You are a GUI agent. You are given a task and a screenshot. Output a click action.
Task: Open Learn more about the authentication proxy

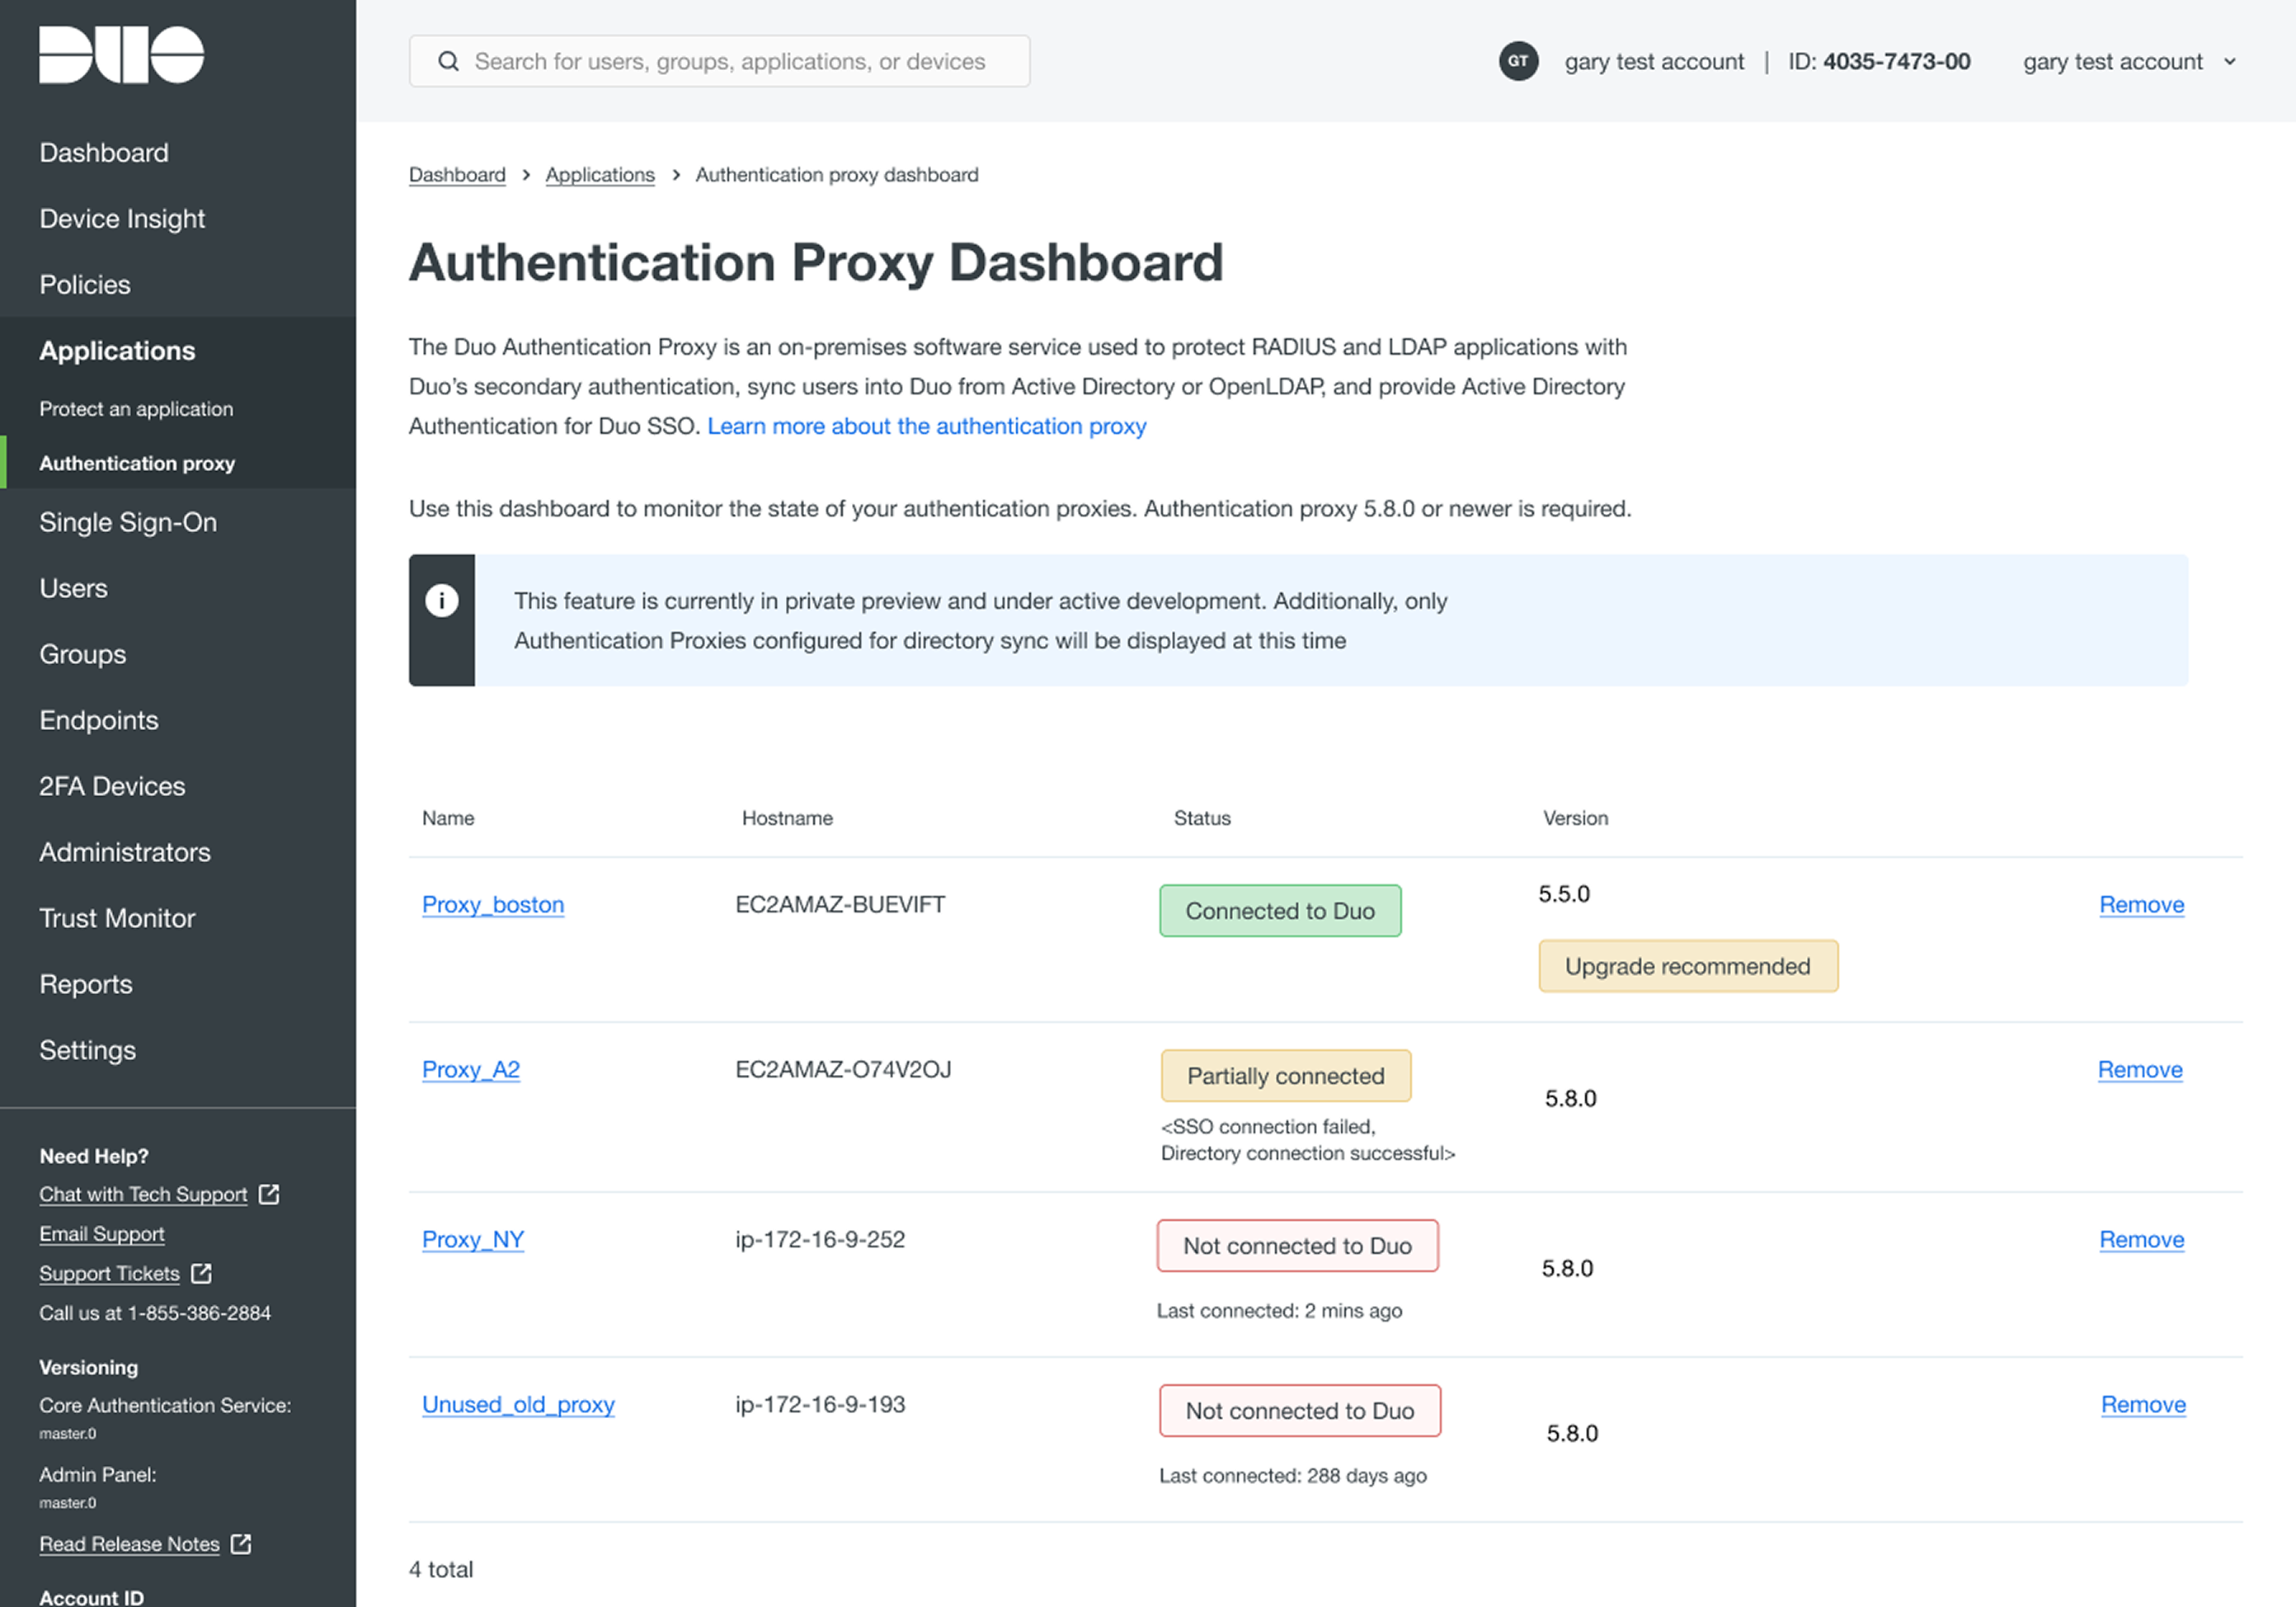926,426
